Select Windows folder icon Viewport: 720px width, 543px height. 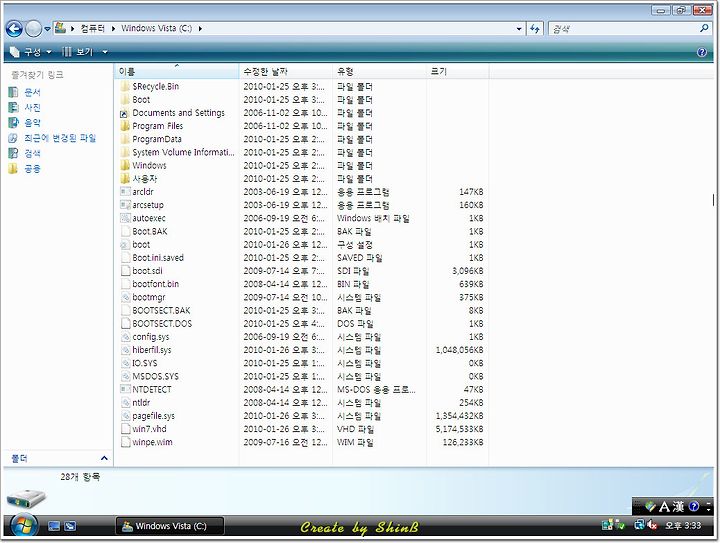click(x=125, y=165)
